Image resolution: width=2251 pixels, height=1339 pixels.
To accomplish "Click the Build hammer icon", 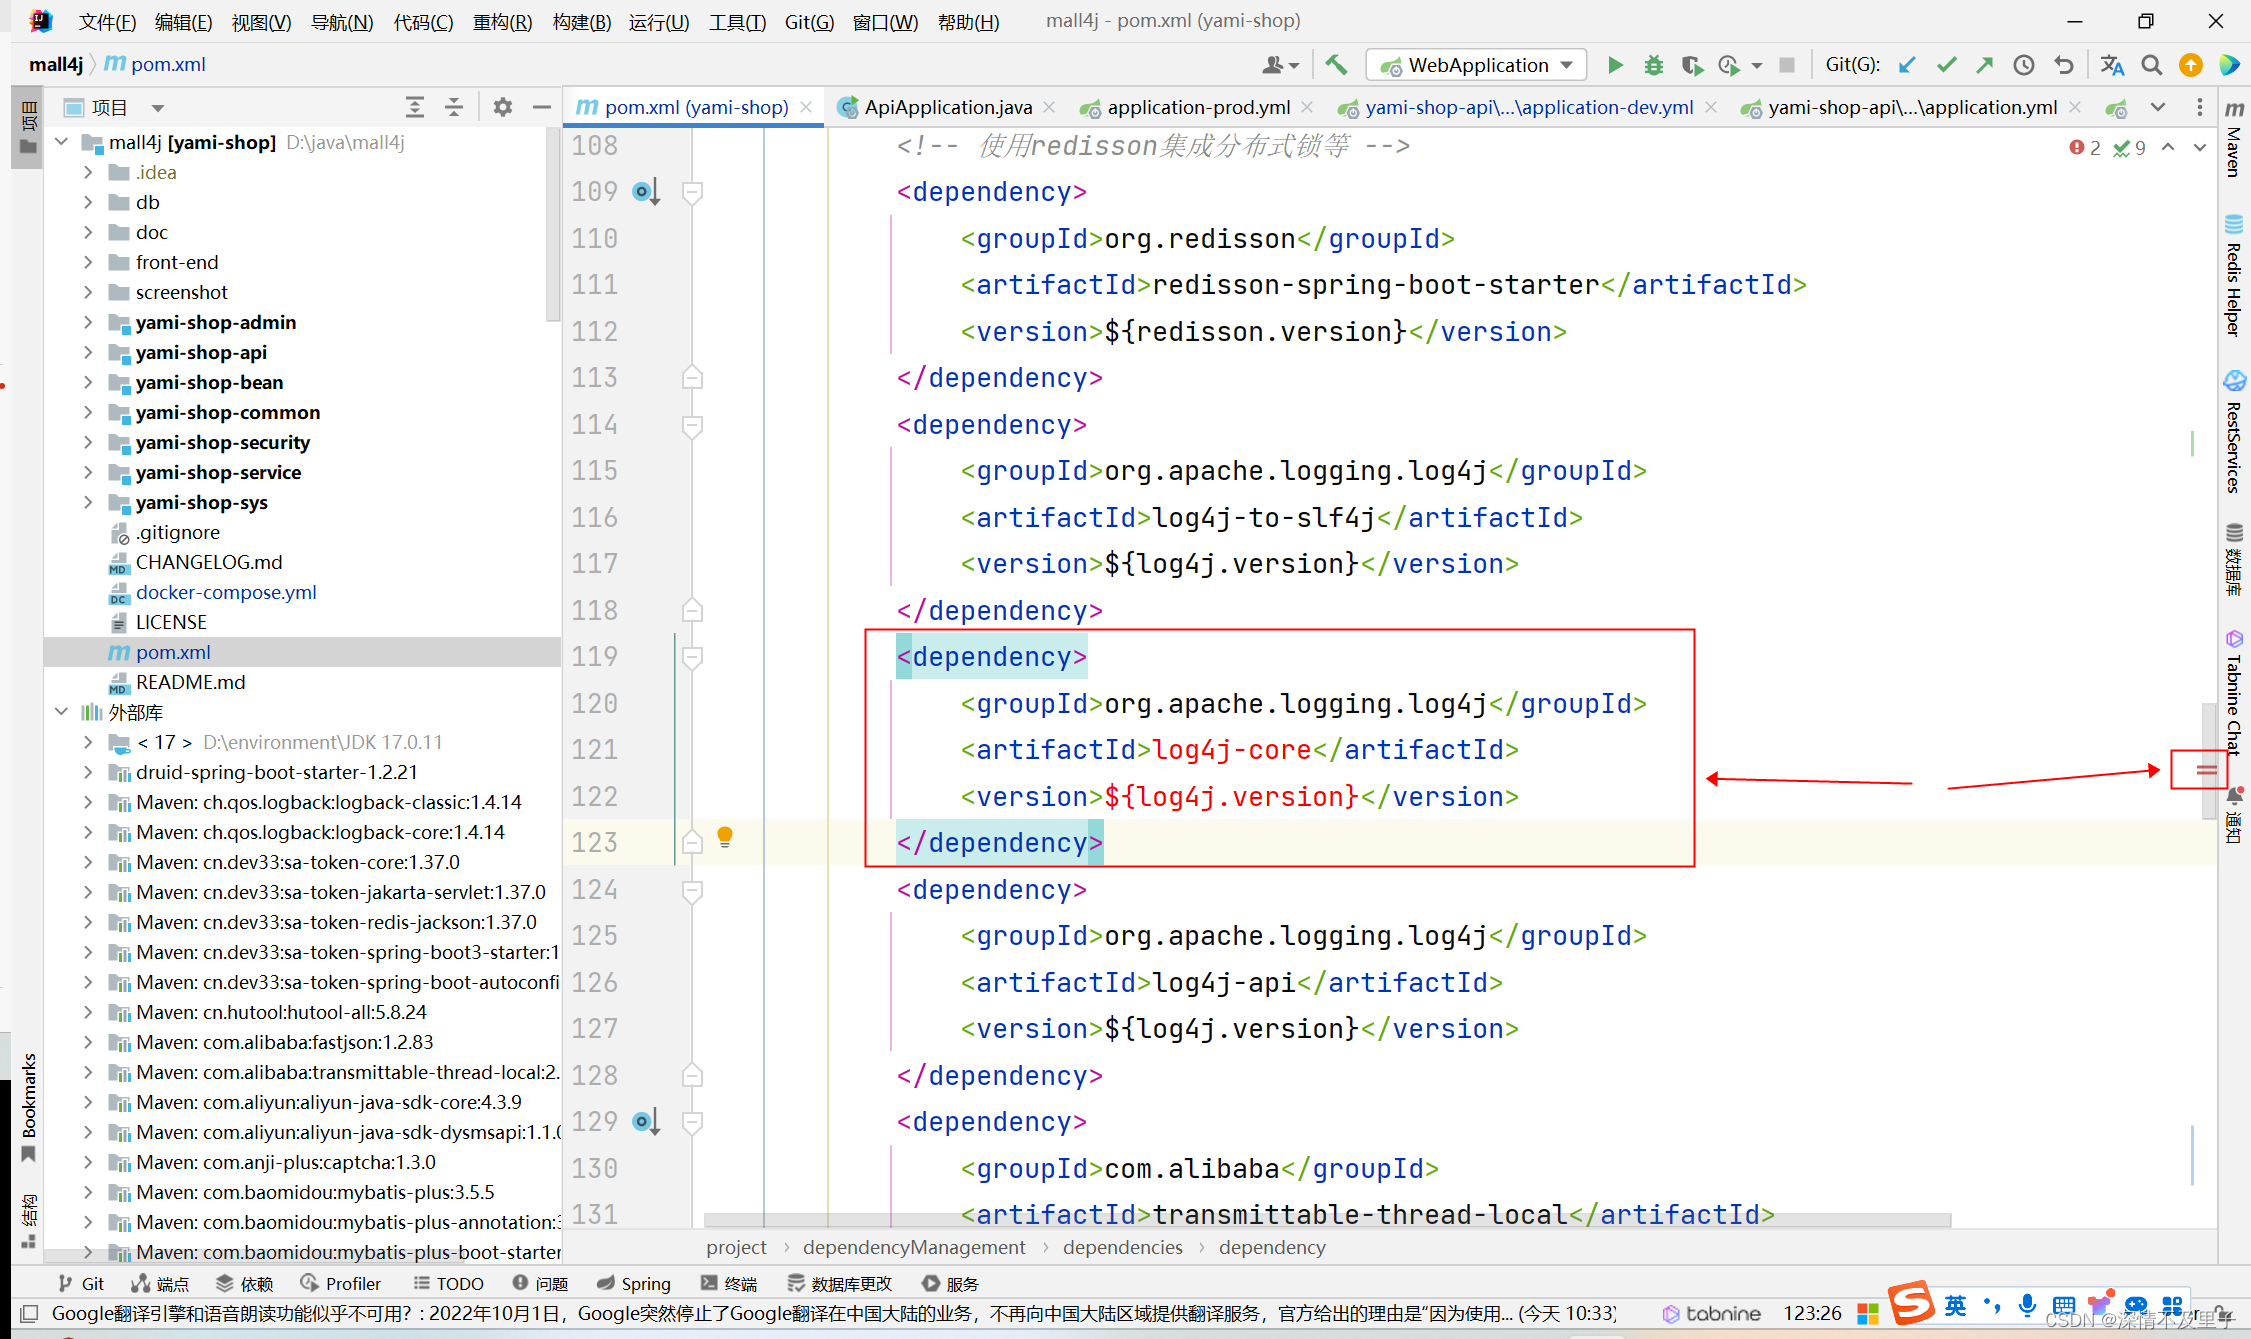I will pos(1336,65).
